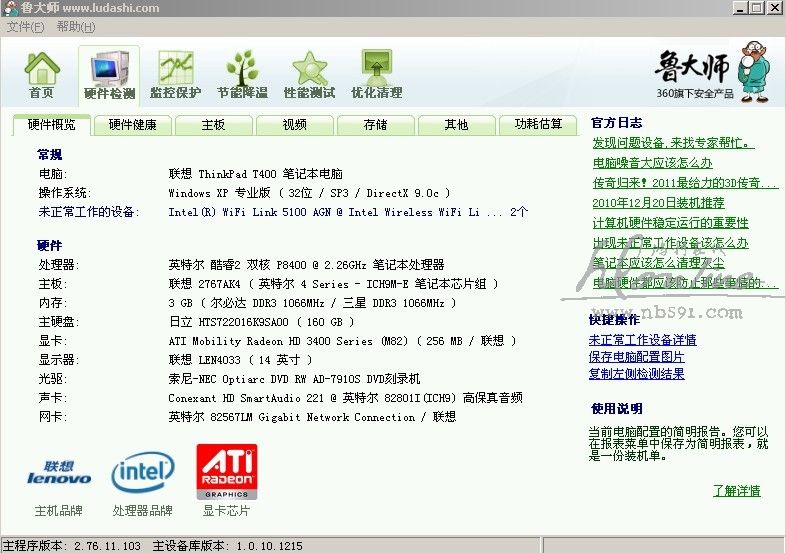
Task: Switch to the 硬件健康 tab
Action: (x=133, y=125)
